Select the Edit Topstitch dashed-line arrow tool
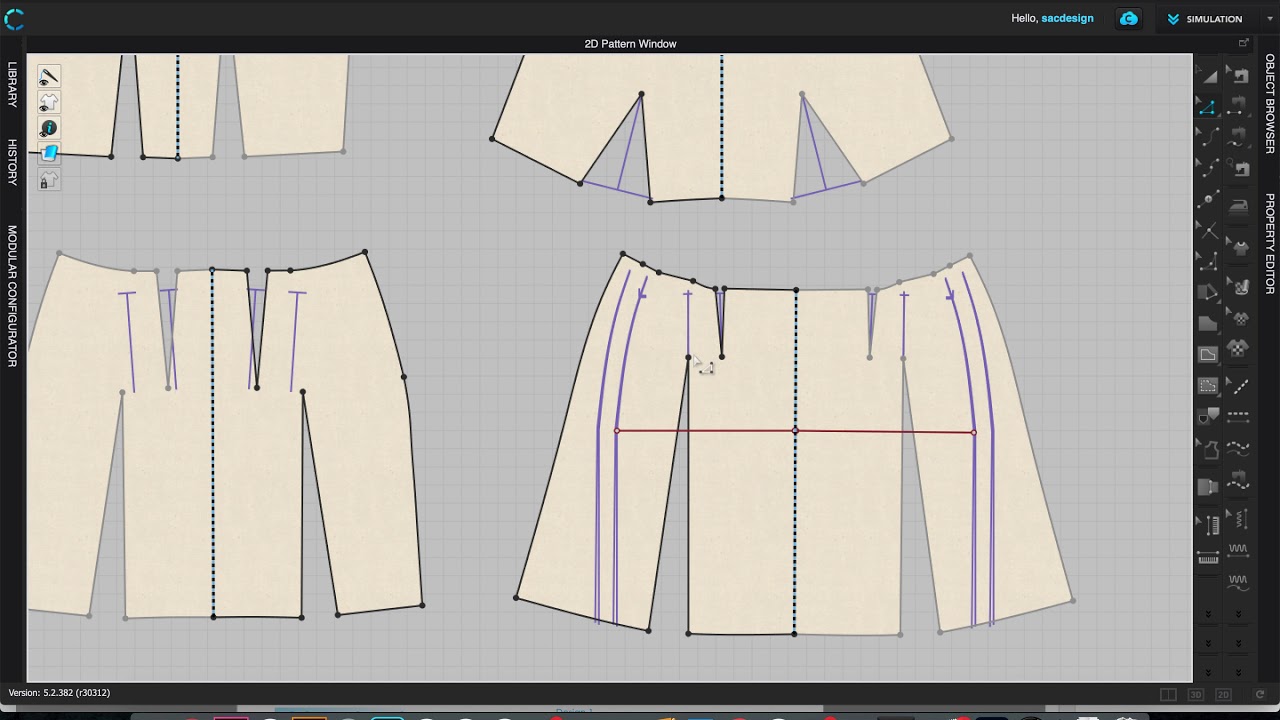Image resolution: width=1280 pixels, height=720 pixels. [x=1239, y=386]
